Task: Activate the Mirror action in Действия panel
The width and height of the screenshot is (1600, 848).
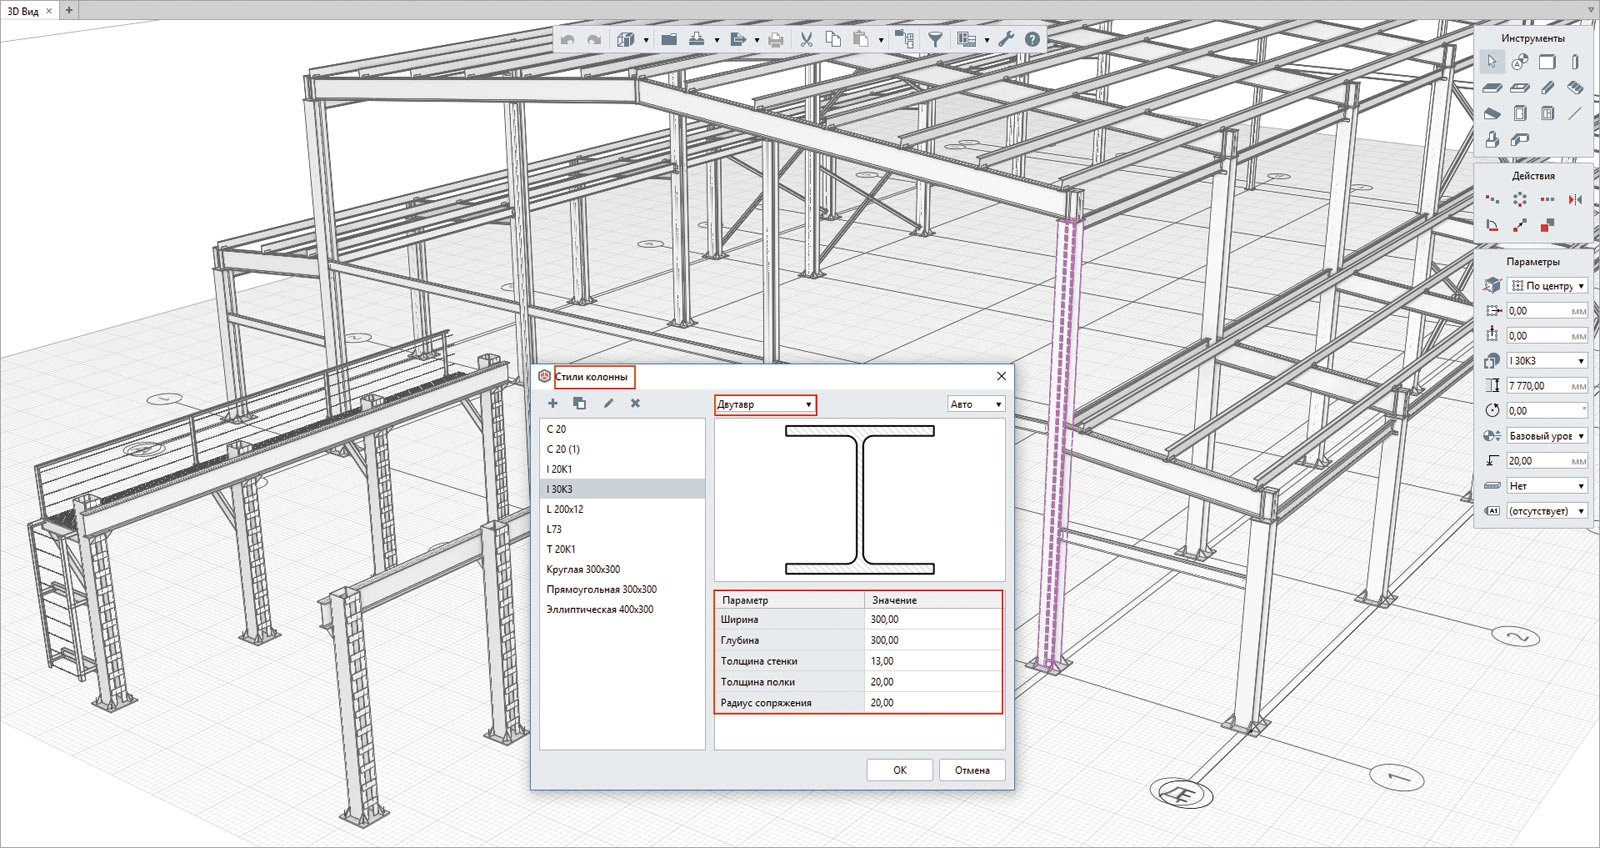Action: click(1576, 200)
